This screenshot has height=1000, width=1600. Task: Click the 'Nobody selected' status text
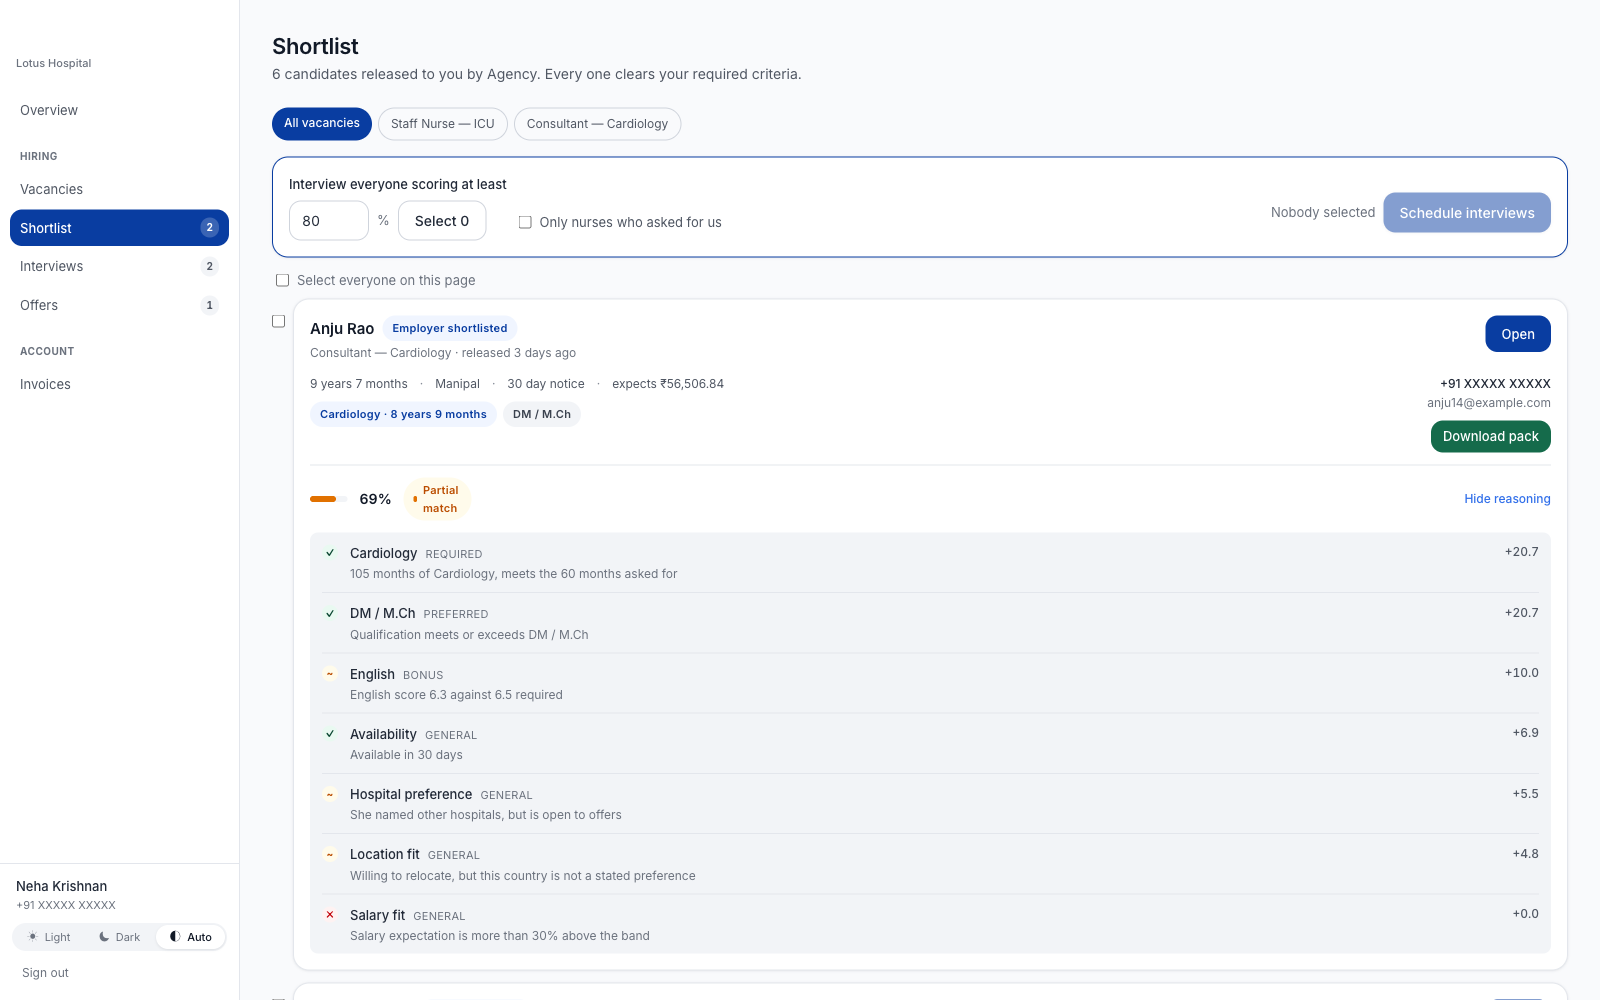click(x=1323, y=213)
